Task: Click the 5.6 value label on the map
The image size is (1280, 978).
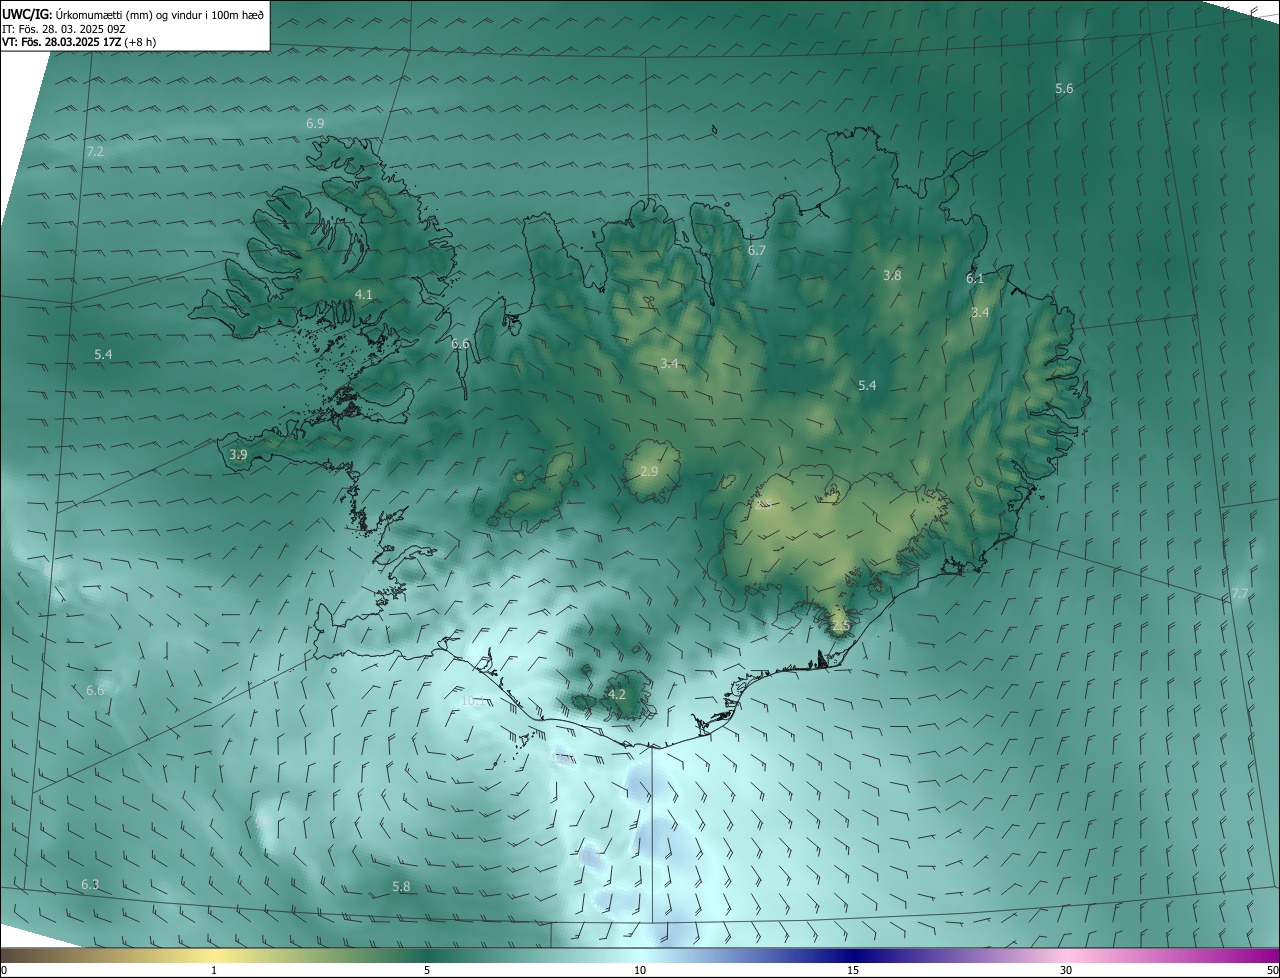Action: 1064,89
